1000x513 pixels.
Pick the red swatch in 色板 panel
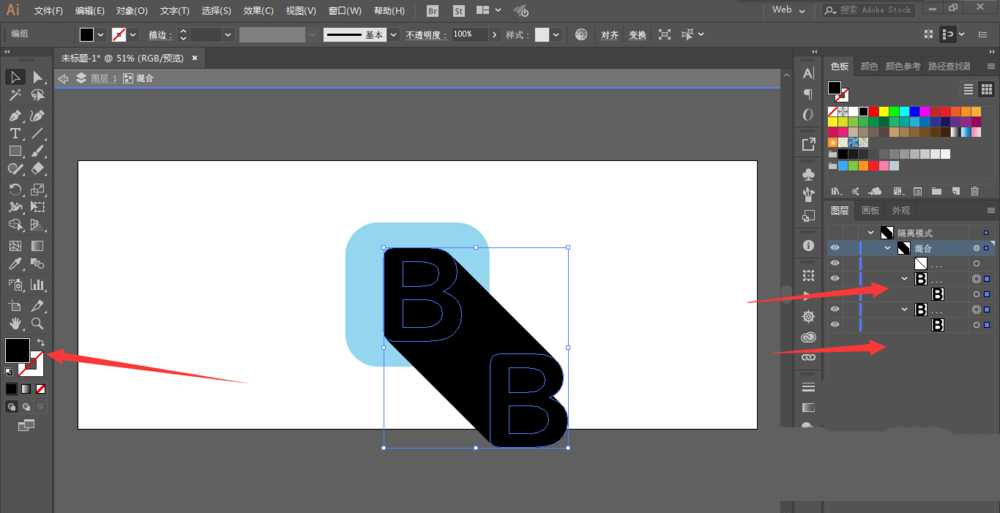[873, 111]
